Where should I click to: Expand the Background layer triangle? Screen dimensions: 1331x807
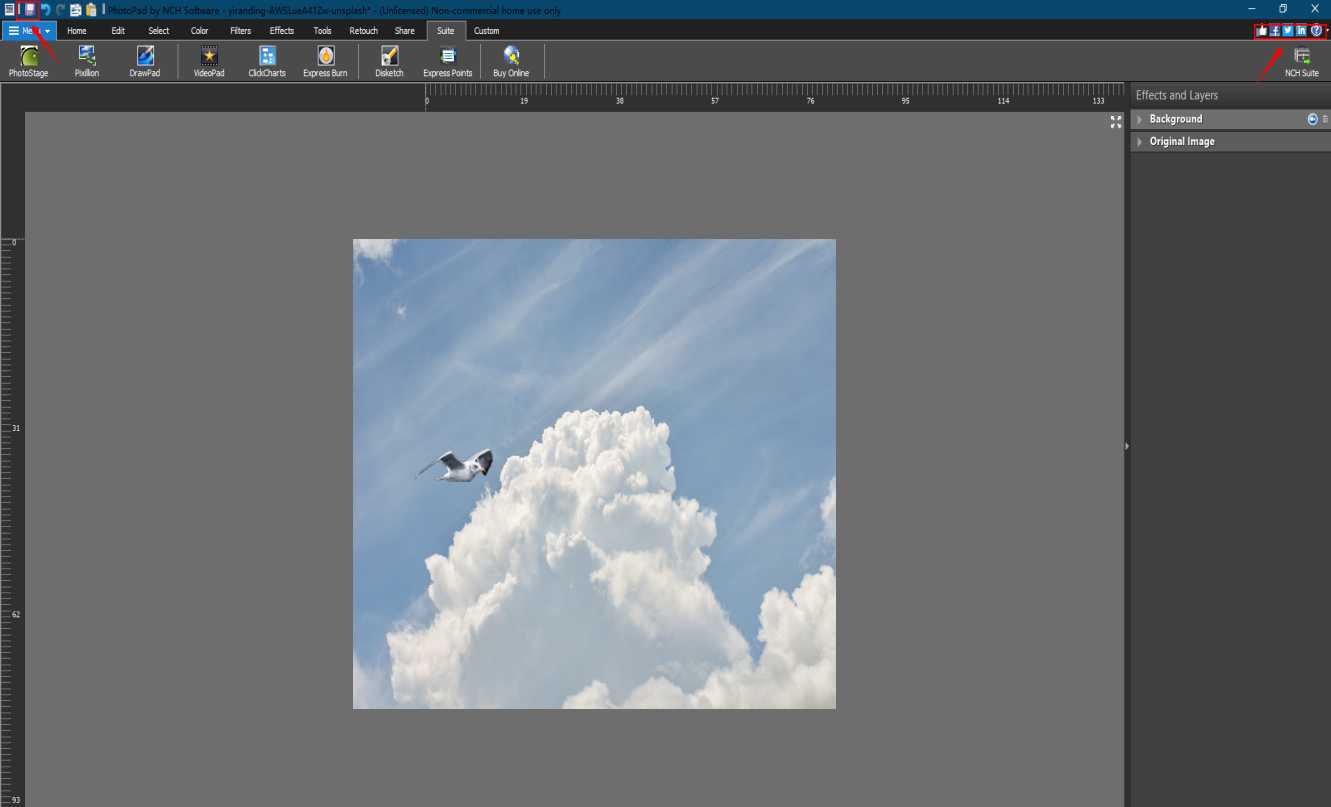point(1139,119)
